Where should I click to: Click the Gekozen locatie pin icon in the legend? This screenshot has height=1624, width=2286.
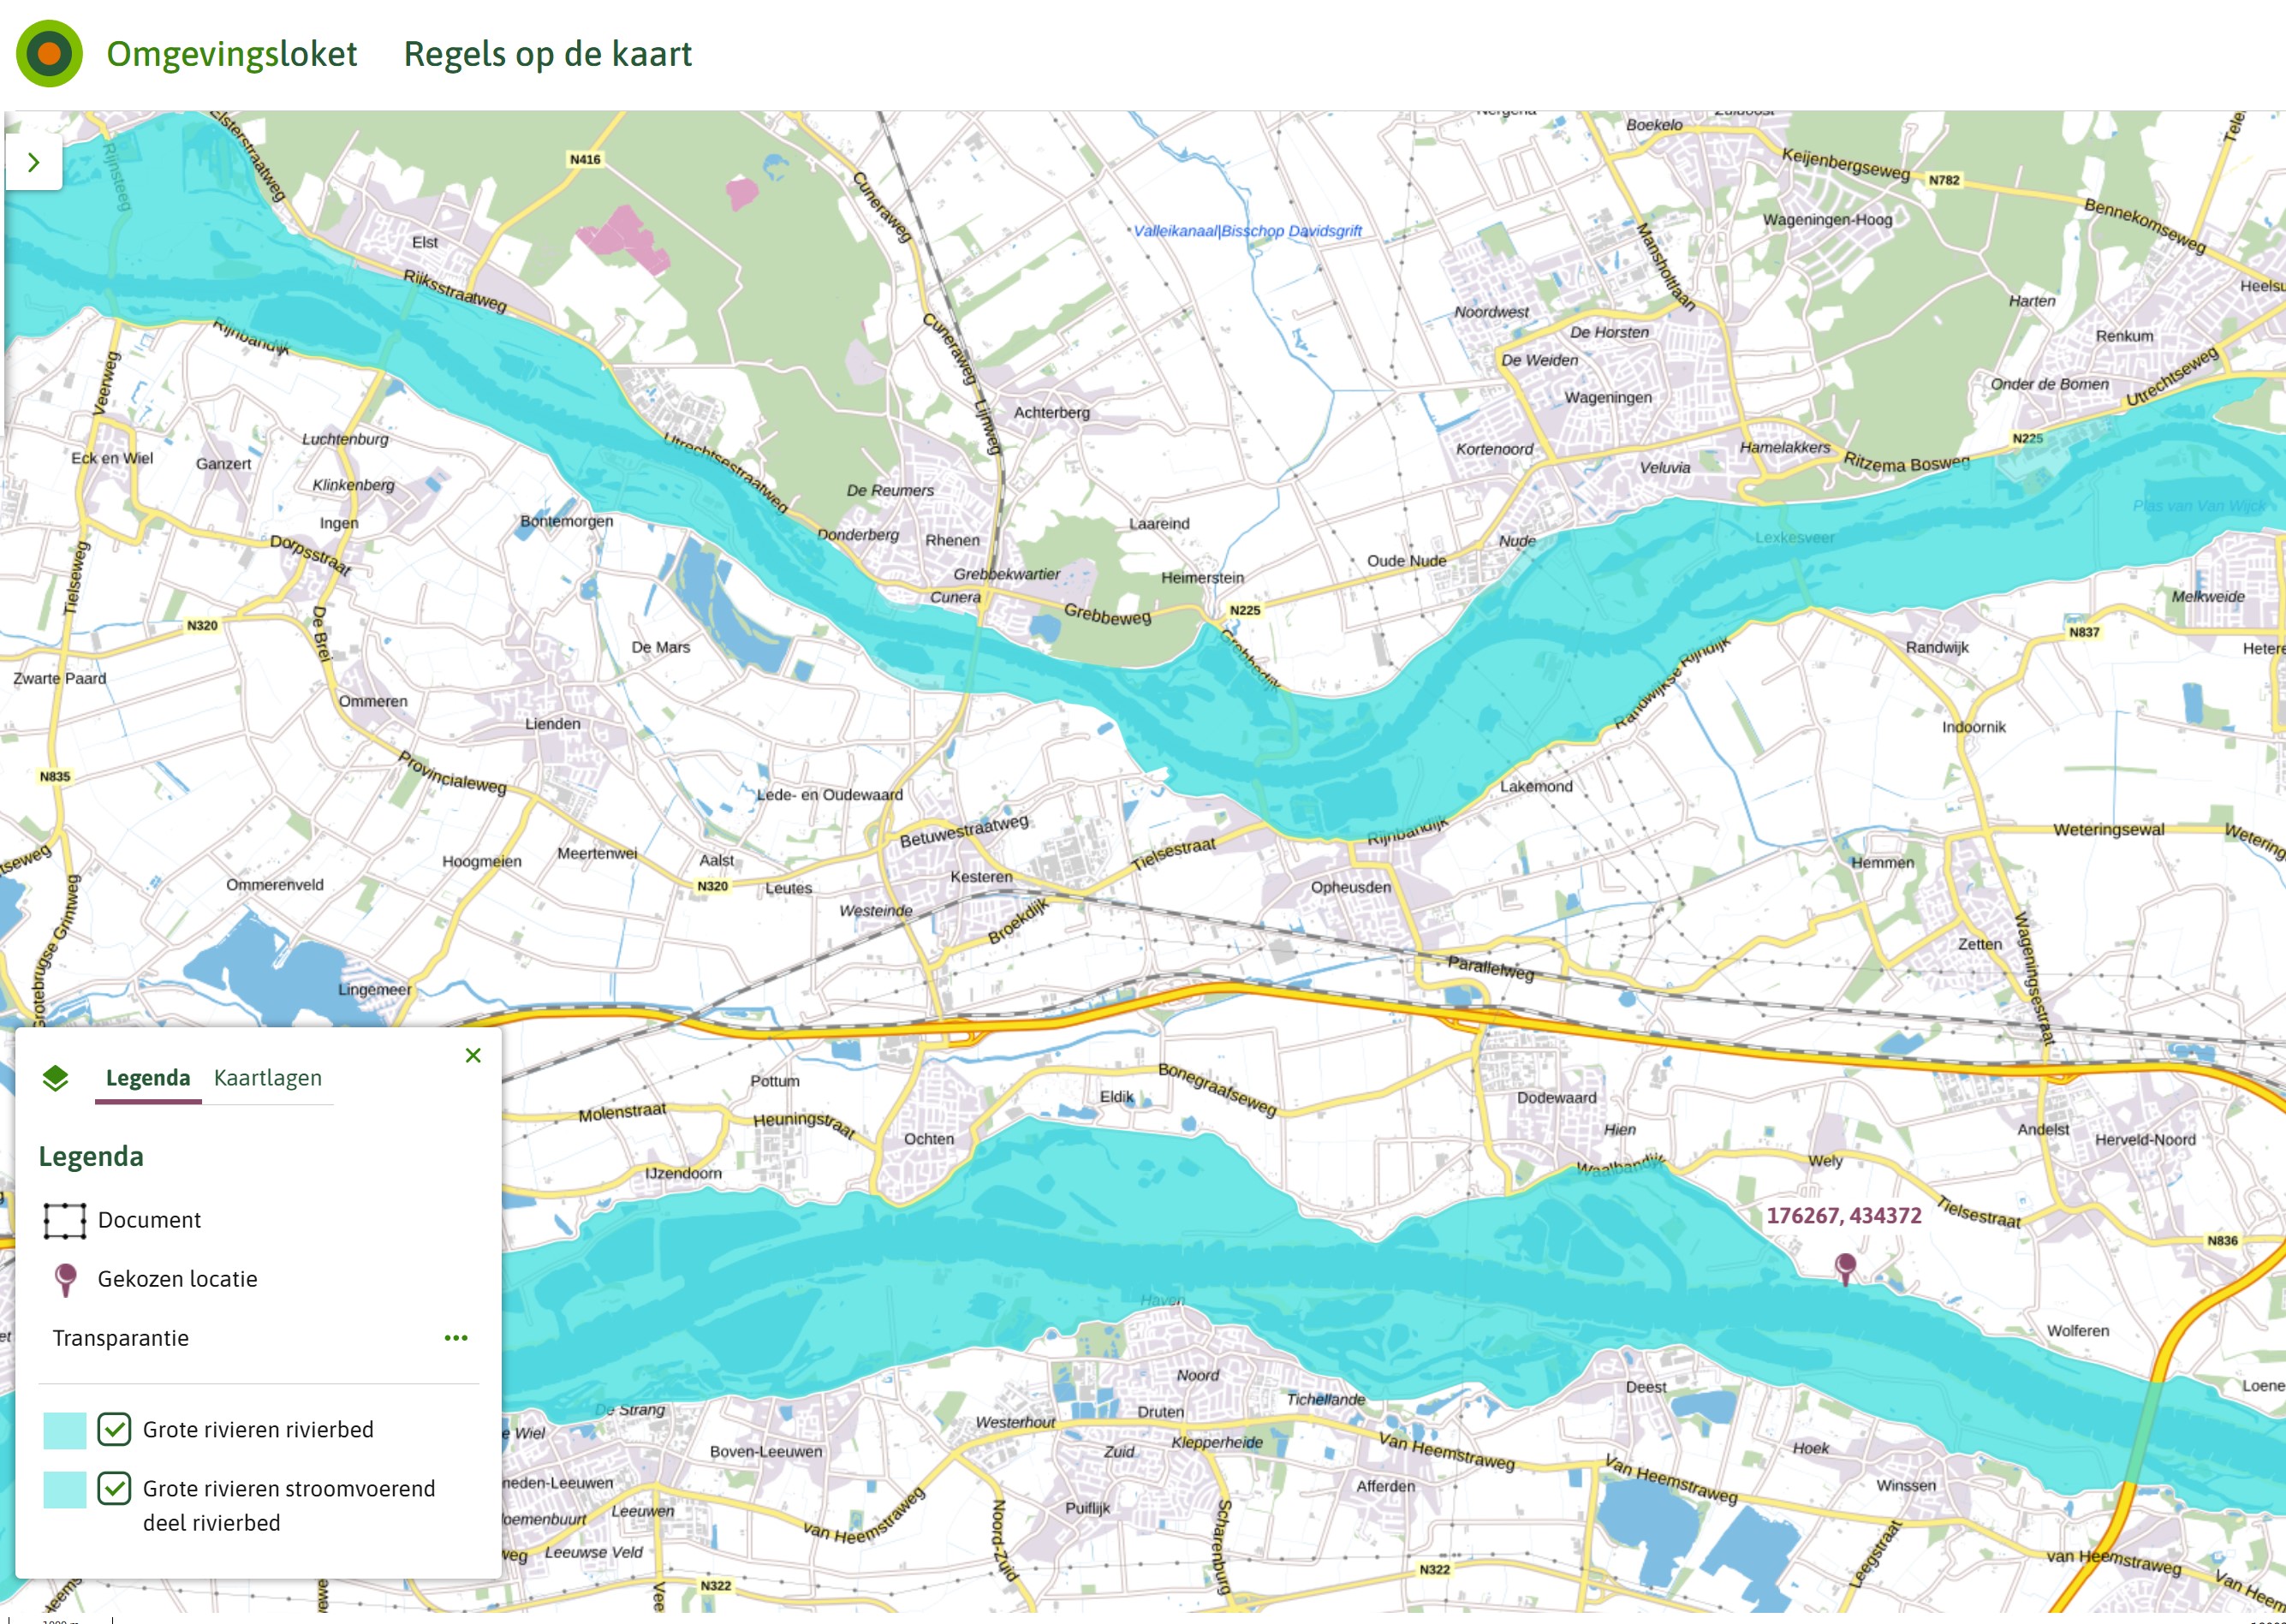65,1279
